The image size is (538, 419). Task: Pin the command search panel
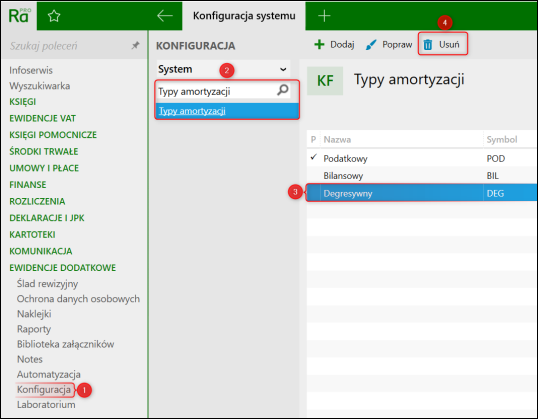136,45
